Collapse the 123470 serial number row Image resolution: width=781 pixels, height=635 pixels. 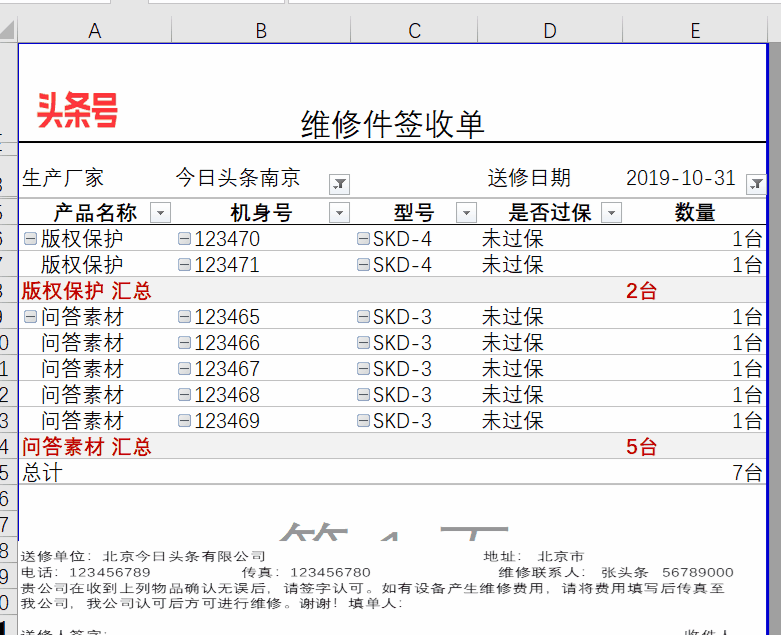coord(184,239)
